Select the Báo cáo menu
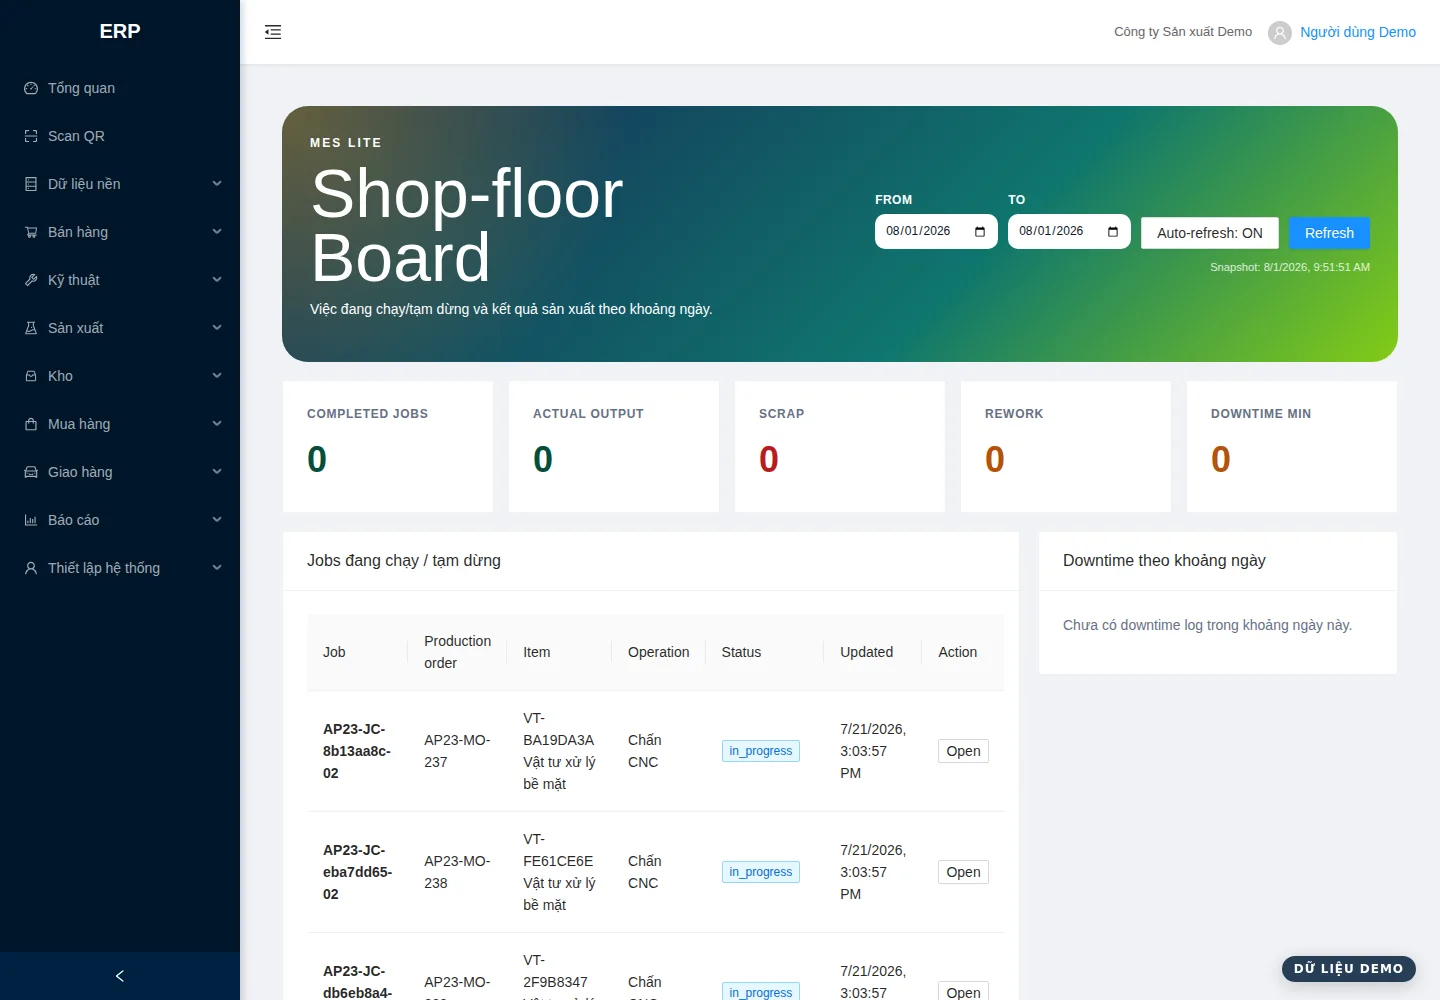Viewport: 1440px width, 1000px height. 120,520
